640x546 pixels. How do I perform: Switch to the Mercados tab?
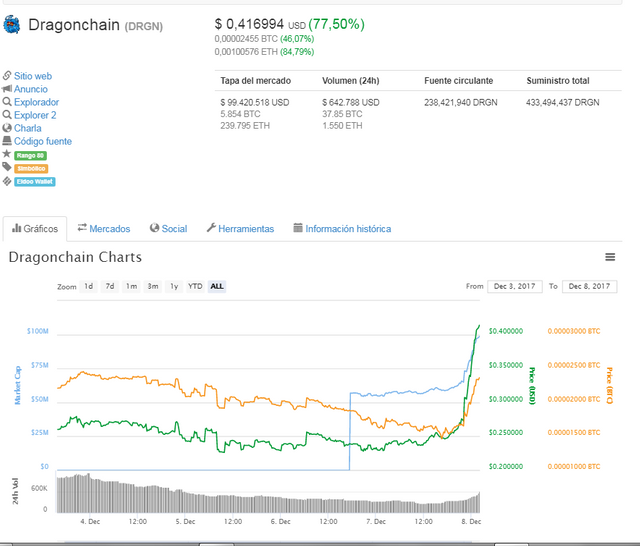click(x=104, y=229)
